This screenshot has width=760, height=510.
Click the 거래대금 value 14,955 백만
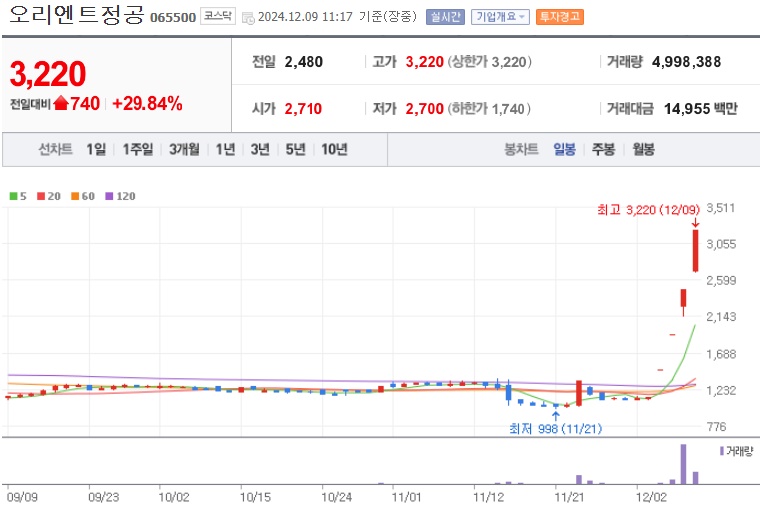coord(700,109)
